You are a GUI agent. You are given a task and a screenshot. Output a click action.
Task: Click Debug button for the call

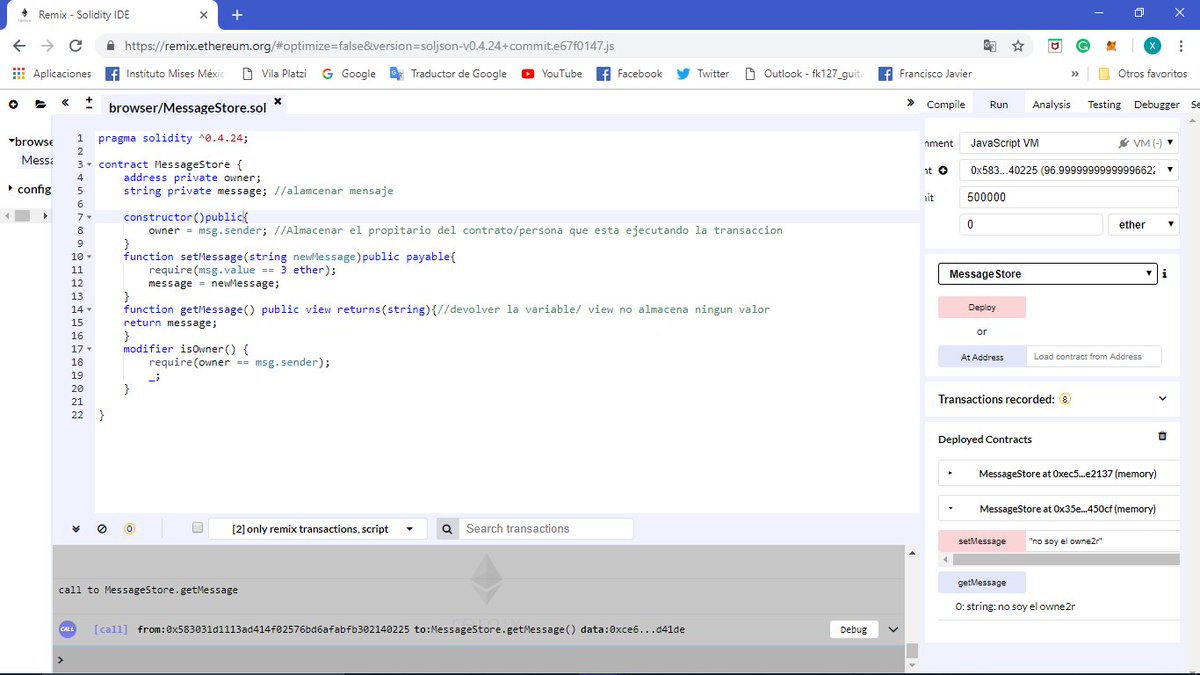tap(853, 630)
